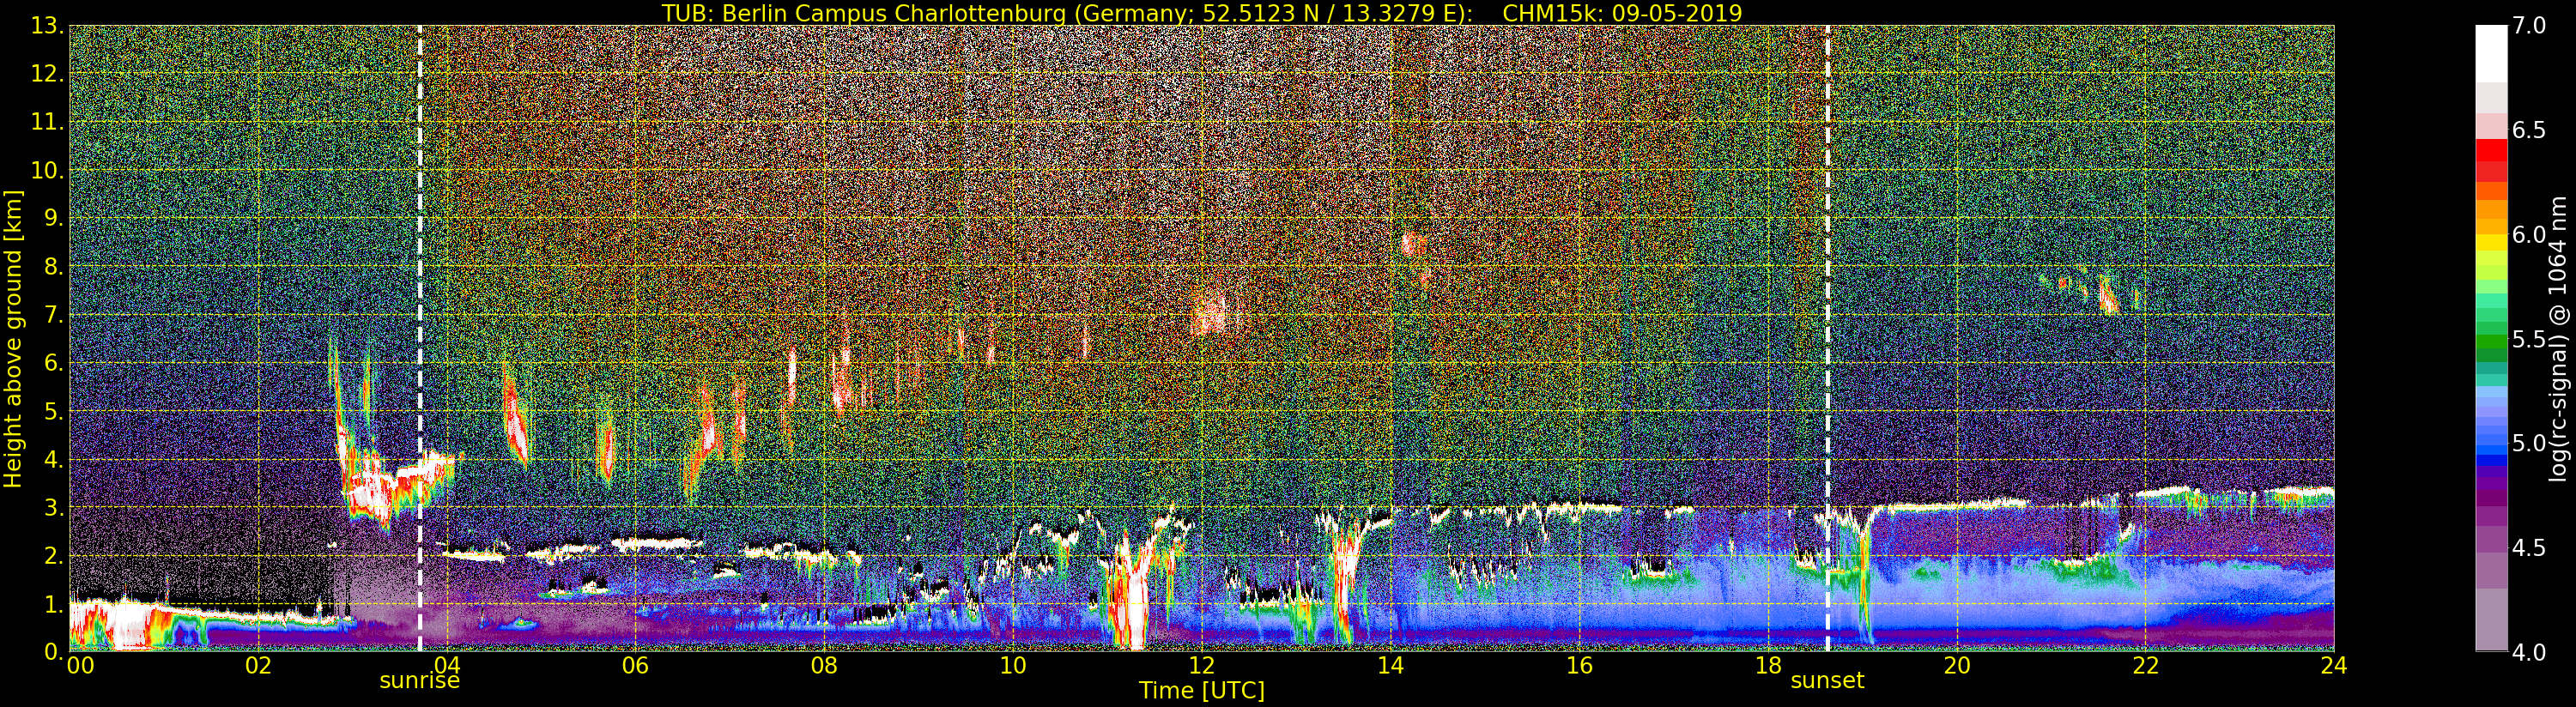Click the colorbar tick label '5.5'
The width and height of the screenshot is (2576, 707).
tap(2529, 339)
